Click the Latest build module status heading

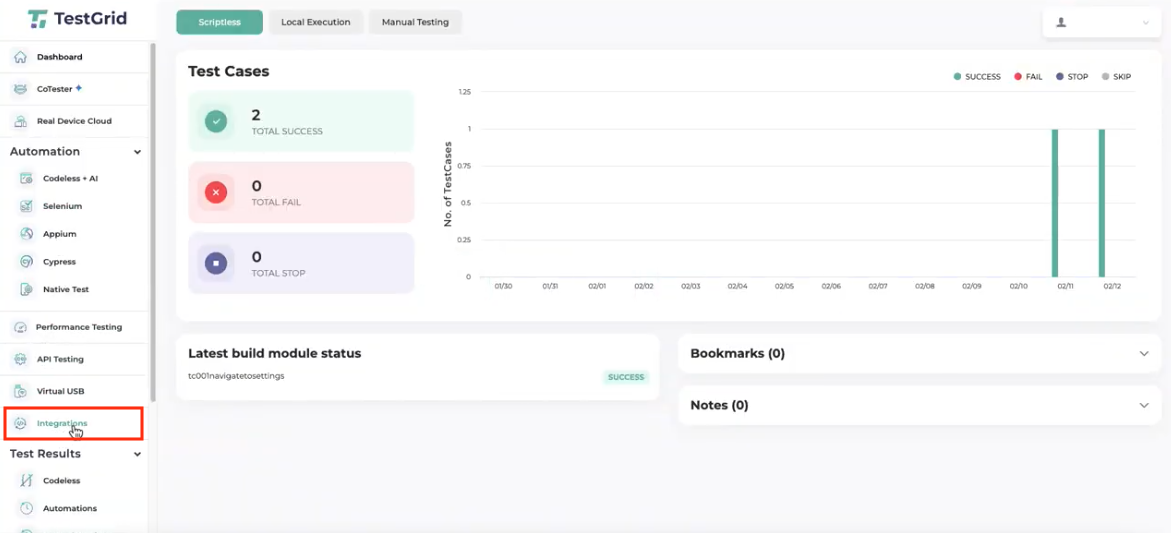pos(275,353)
